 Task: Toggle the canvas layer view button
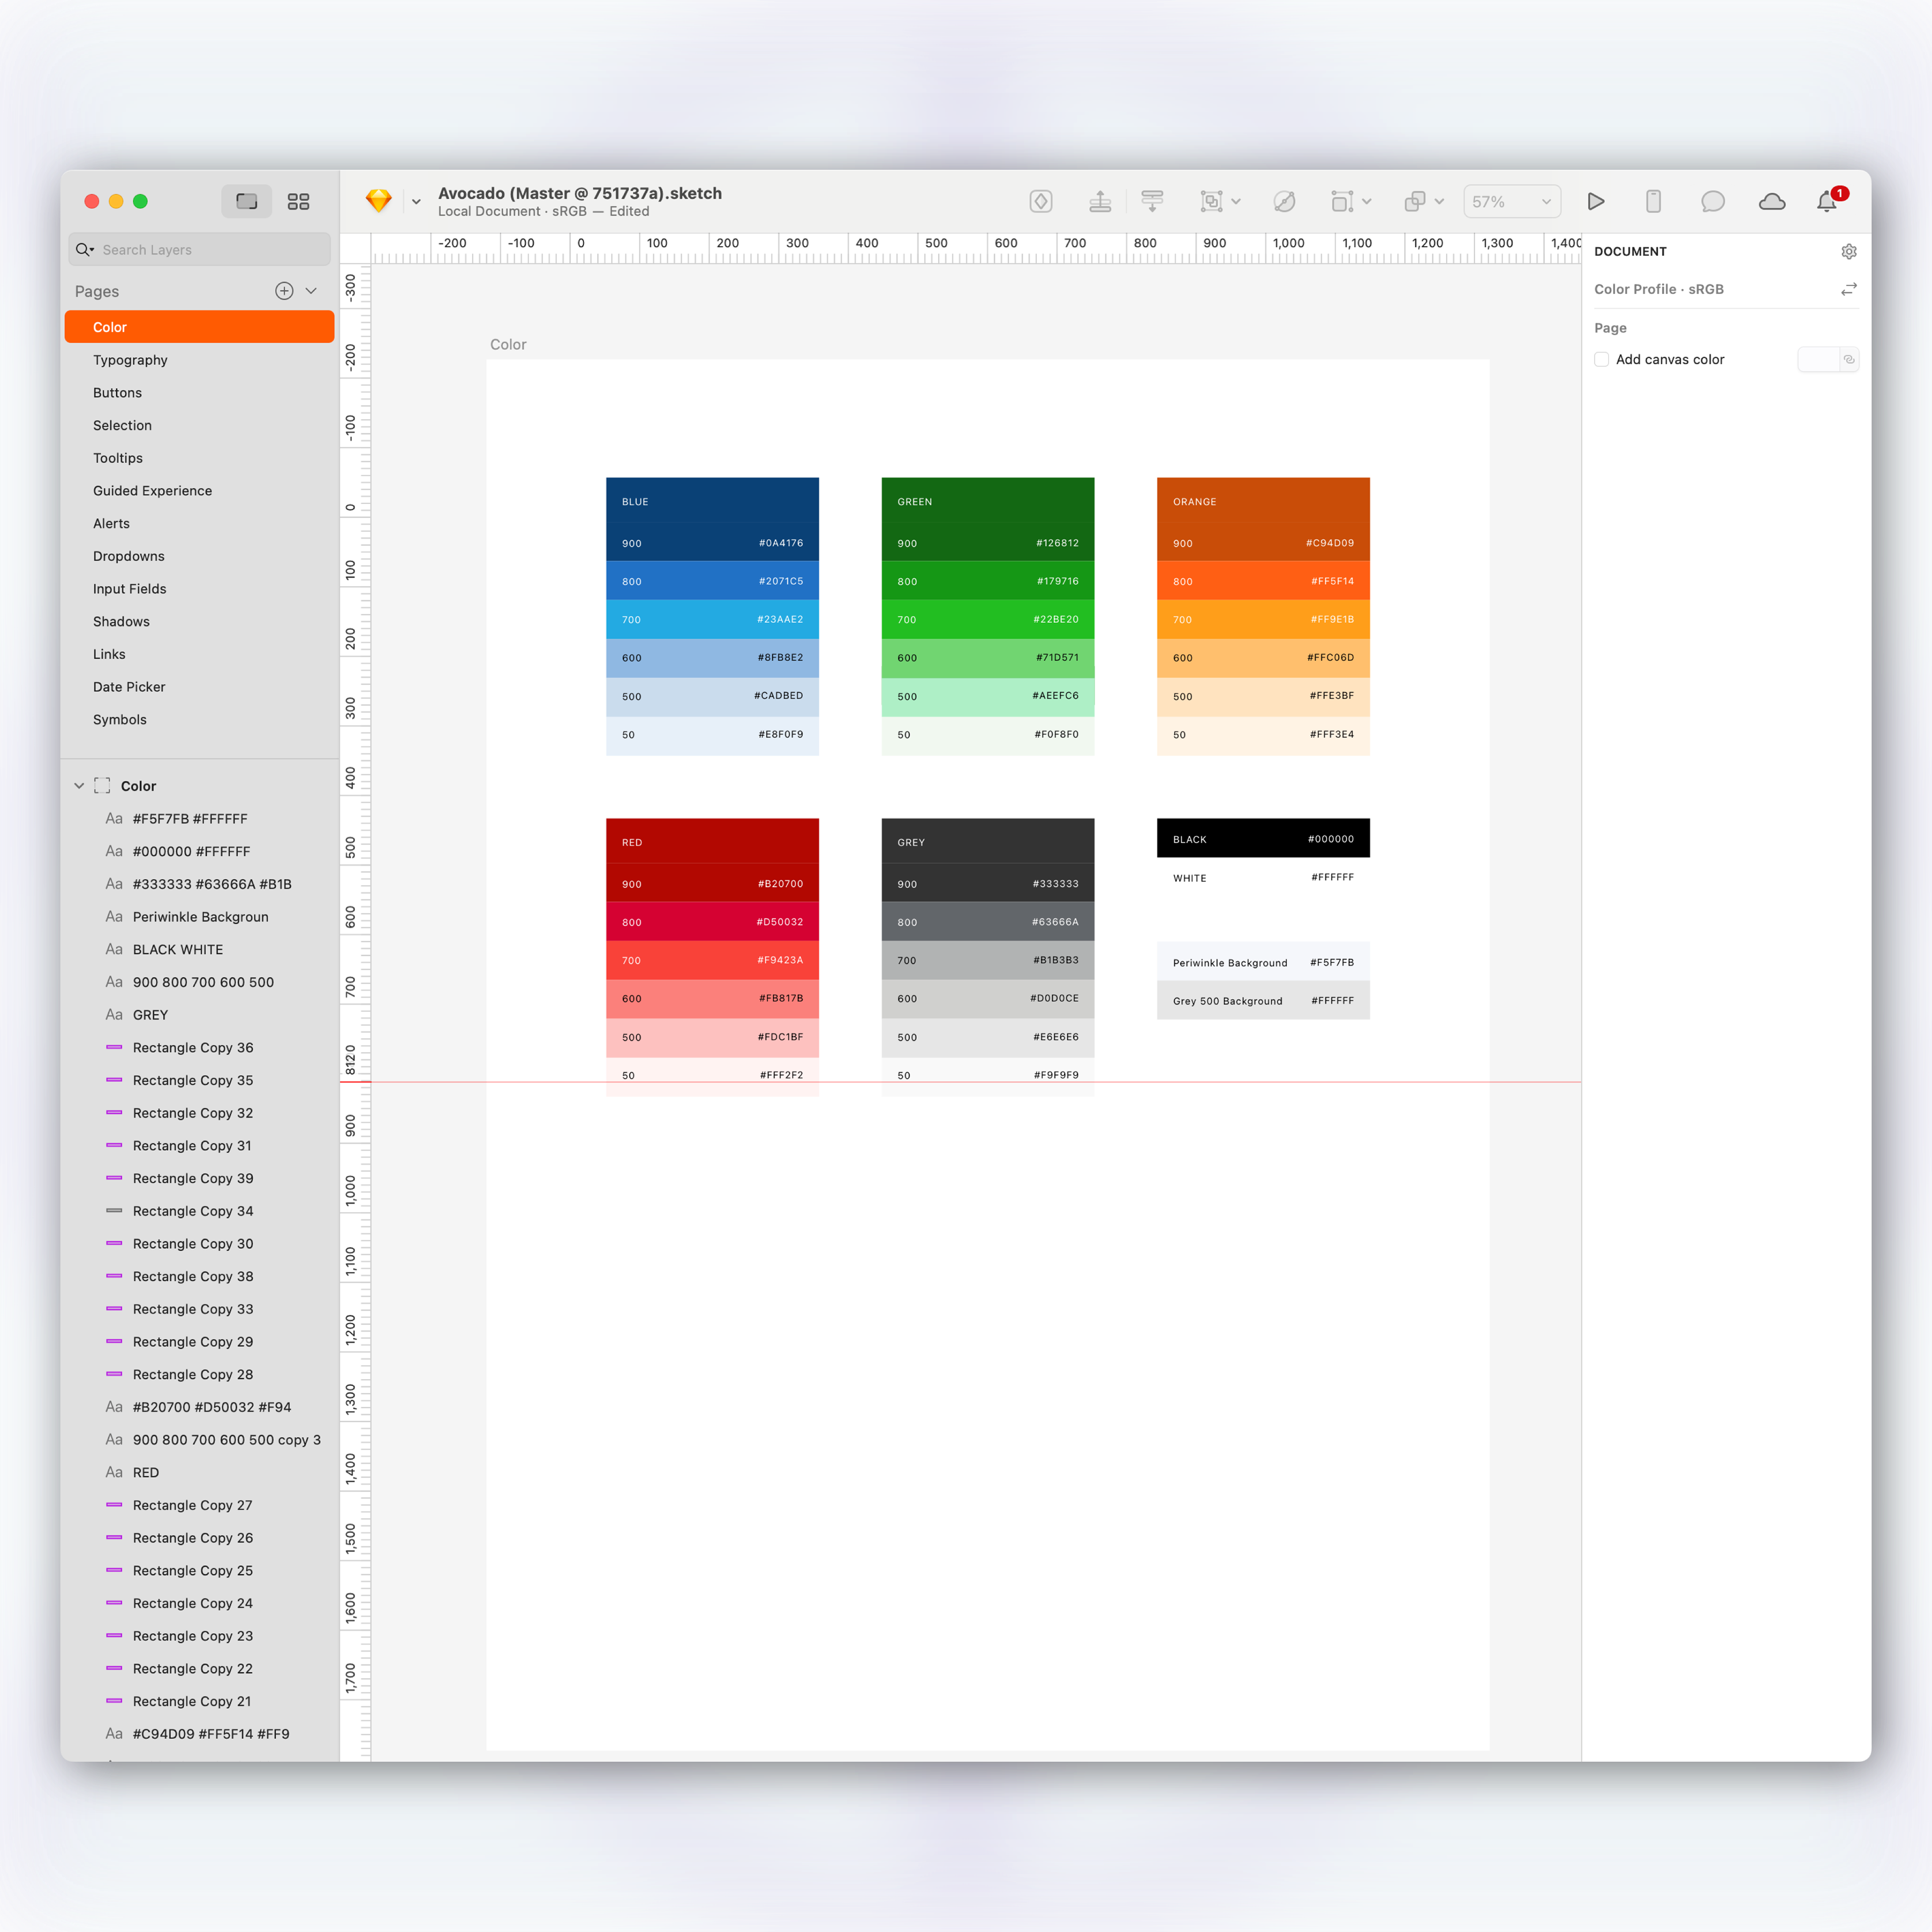(x=246, y=201)
